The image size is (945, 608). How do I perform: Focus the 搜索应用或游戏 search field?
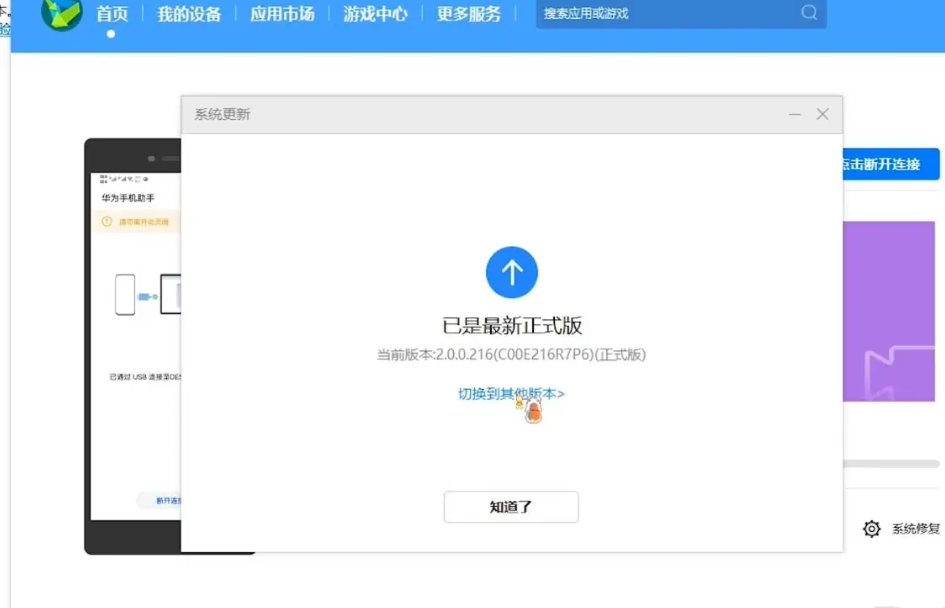click(x=665, y=14)
